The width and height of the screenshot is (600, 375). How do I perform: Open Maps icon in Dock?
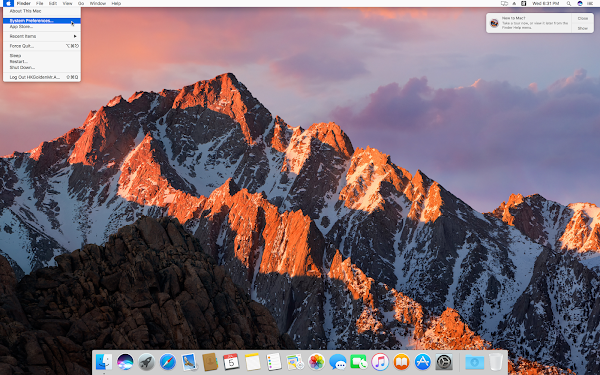[295, 362]
